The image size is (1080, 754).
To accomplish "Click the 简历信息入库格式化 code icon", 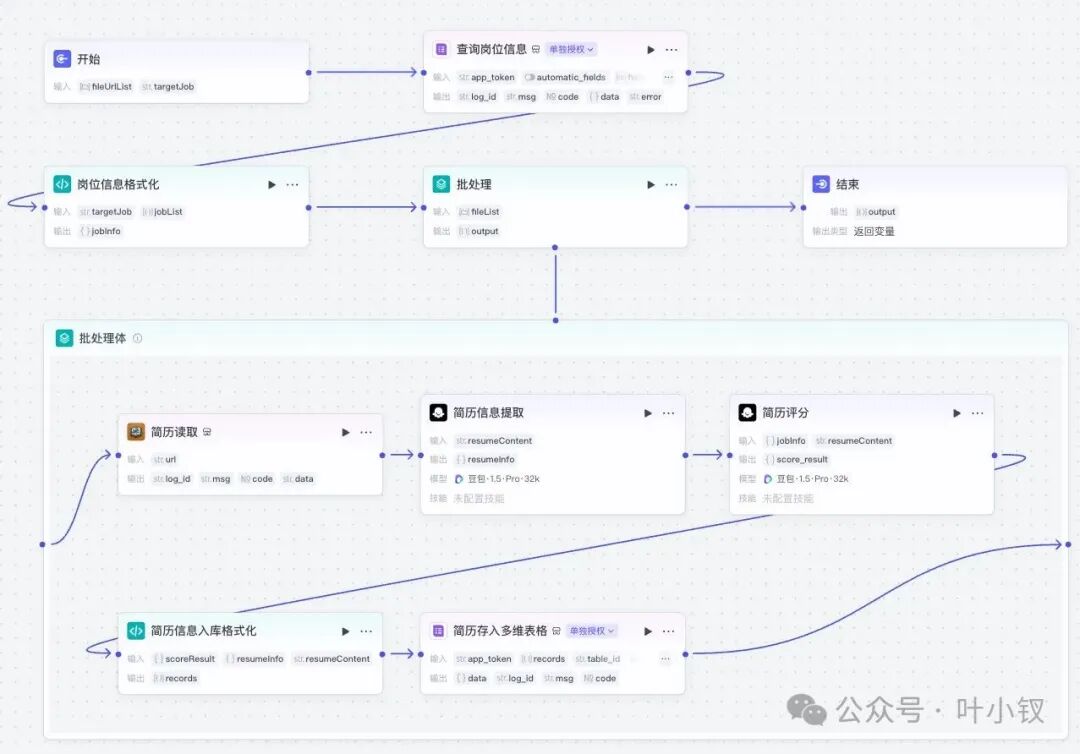I will coord(136,630).
